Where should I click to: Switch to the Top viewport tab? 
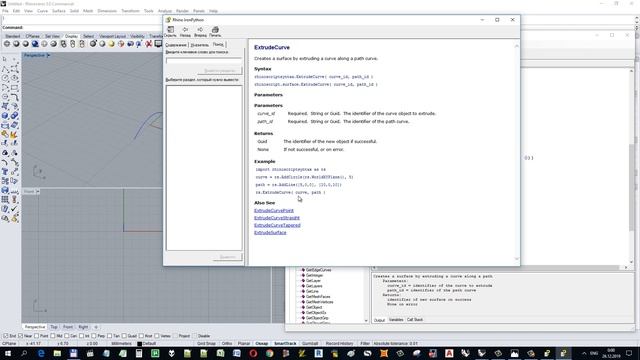tap(54, 327)
